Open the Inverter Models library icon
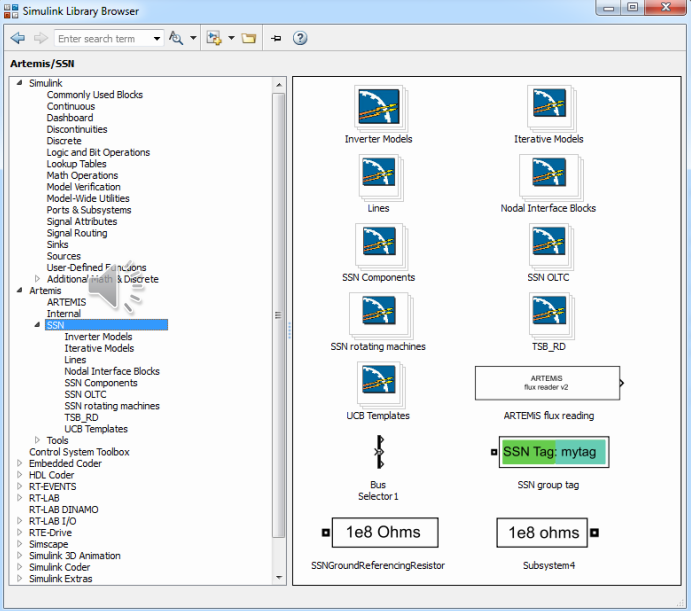This screenshot has height=611, width=691. pyautogui.click(x=379, y=107)
